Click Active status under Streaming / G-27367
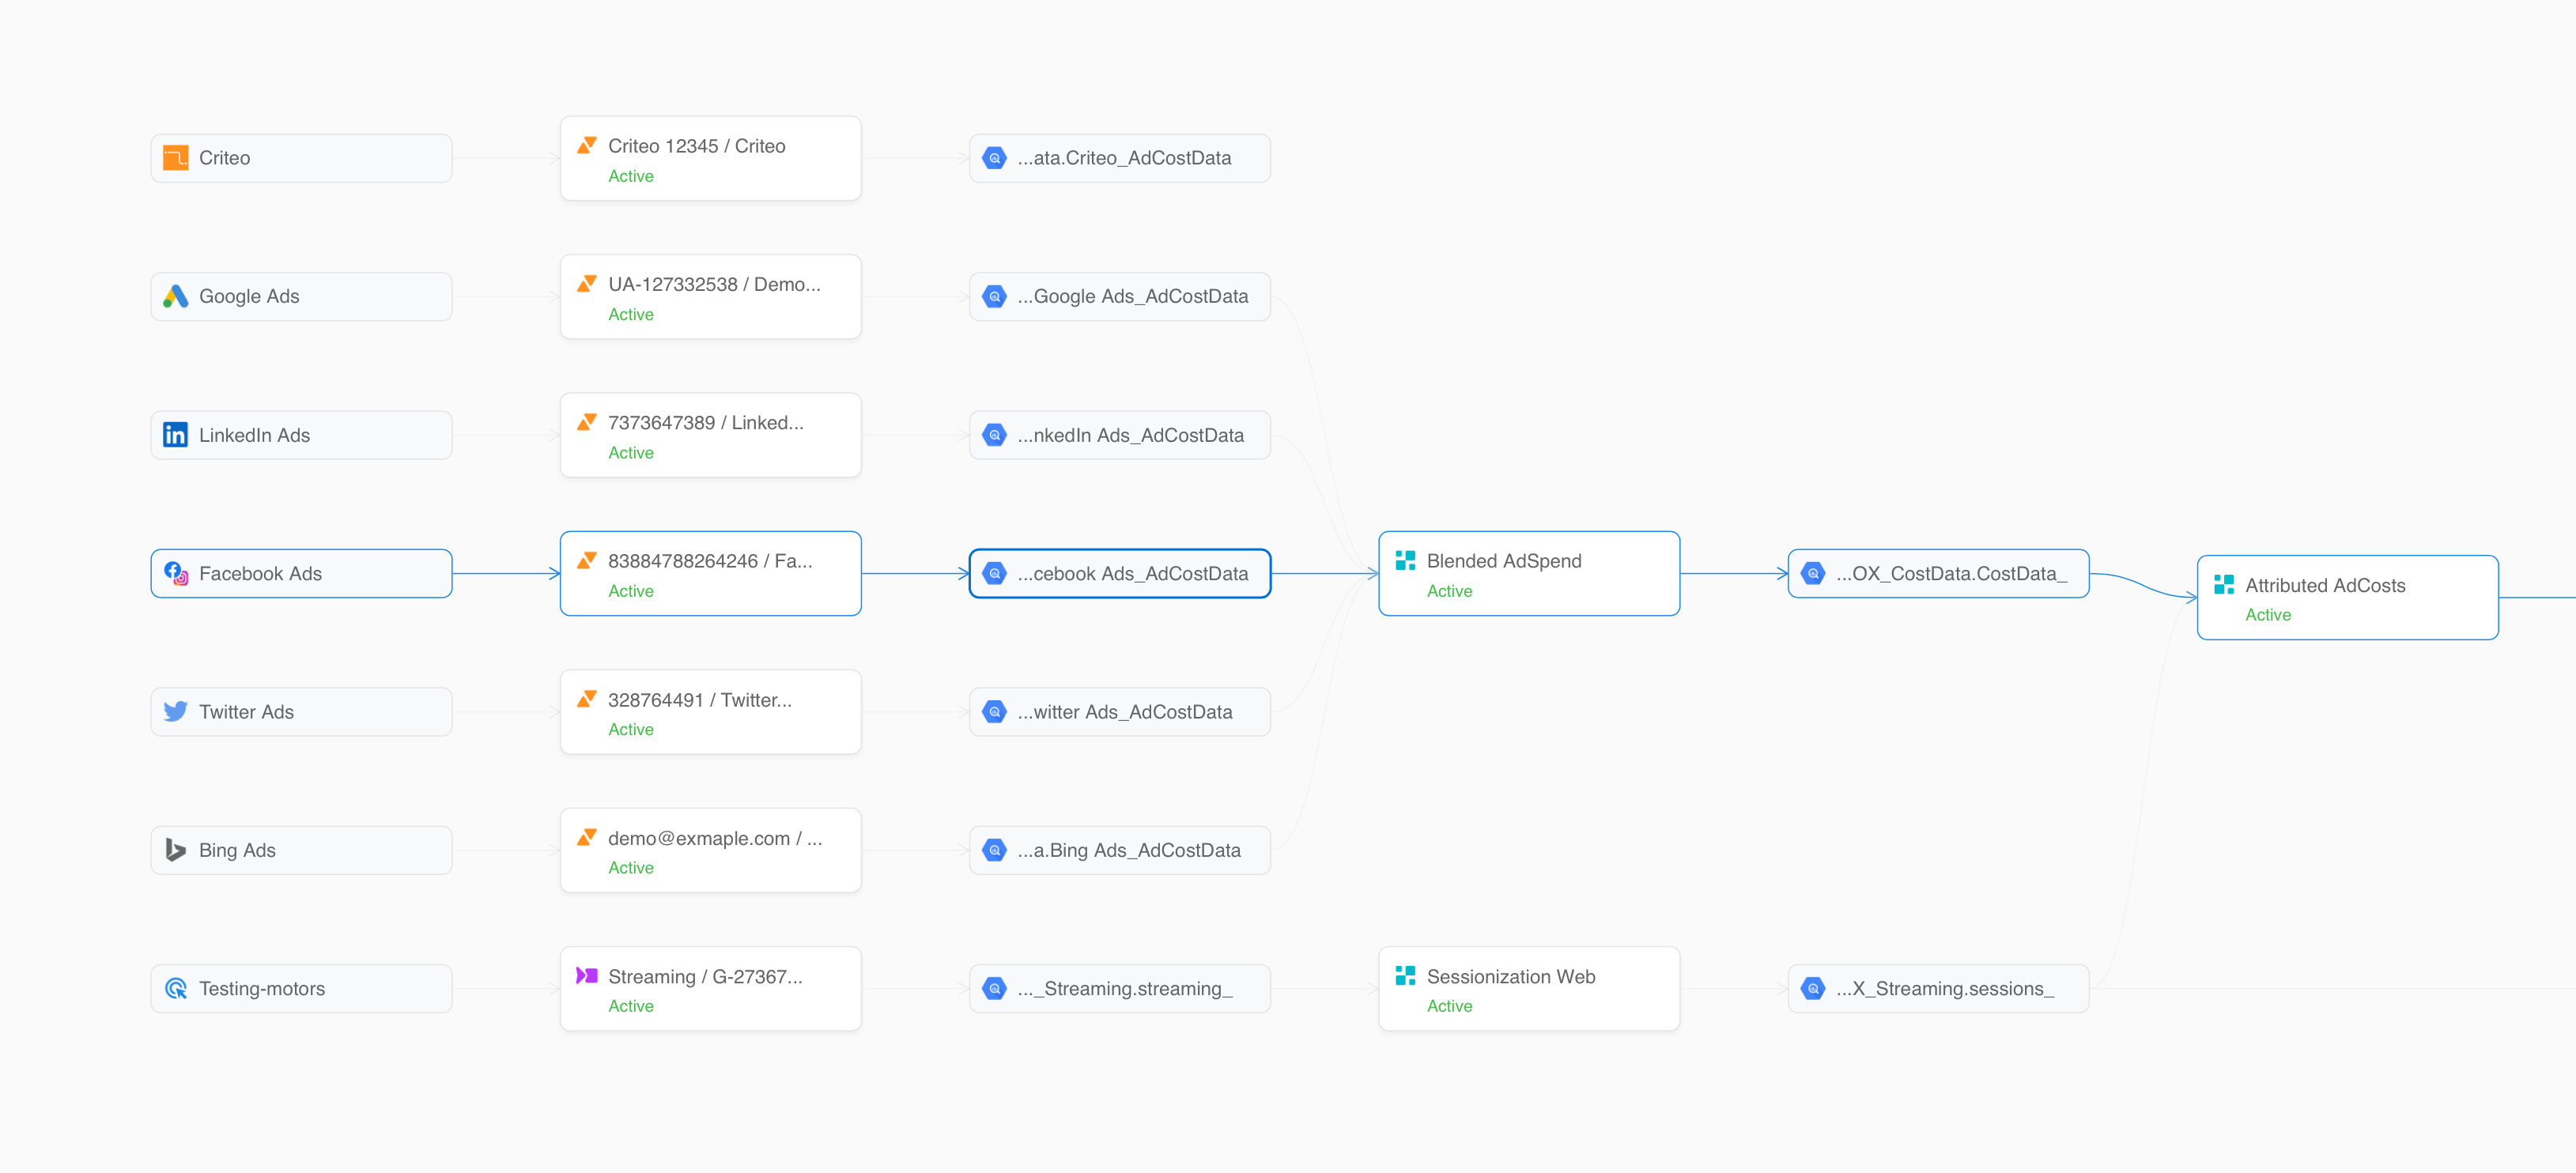This screenshot has width=2576, height=1173. pyautogui.click(x=631, y=1006)
